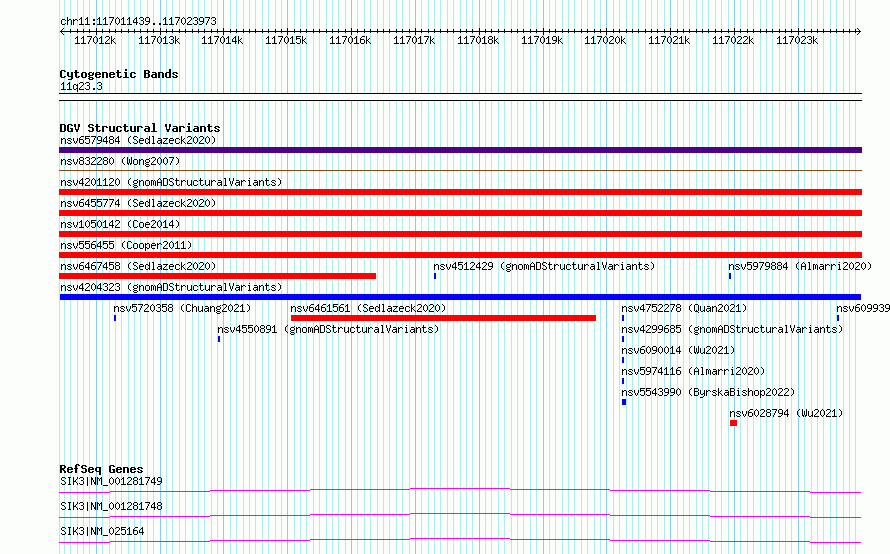Open variant nsv556455 (Cooper2011) label

click(126, 245)
